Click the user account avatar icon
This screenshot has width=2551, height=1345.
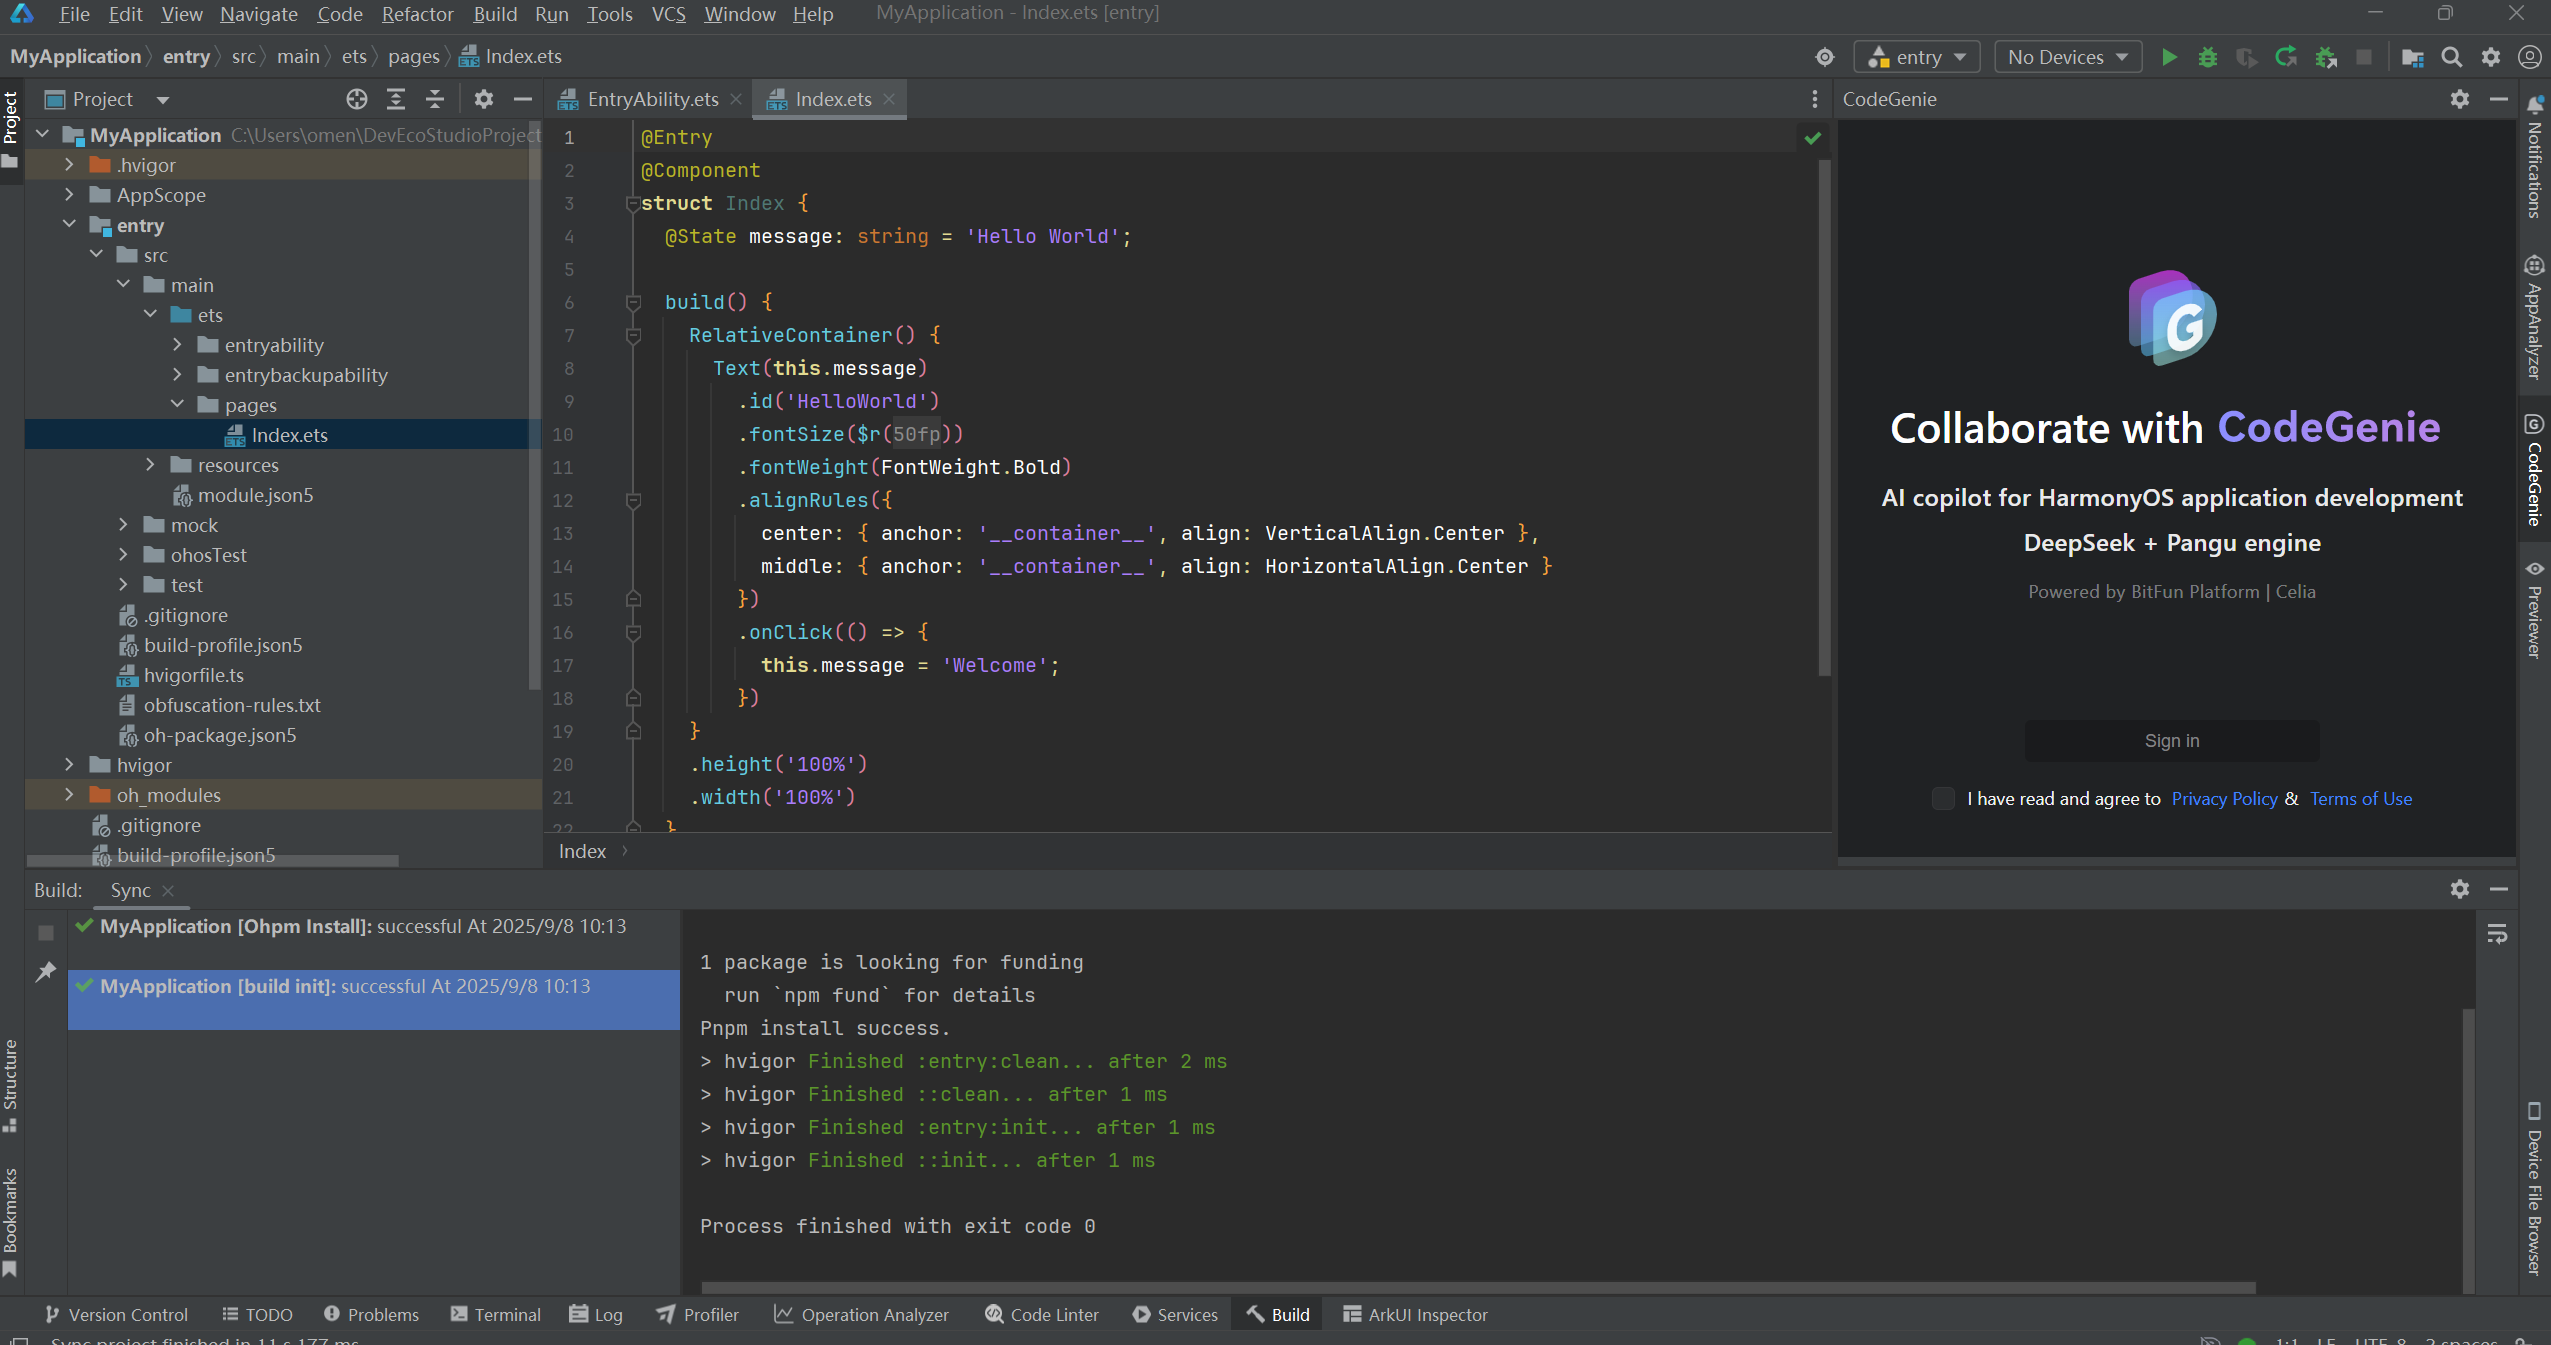tap(2530, 57)
